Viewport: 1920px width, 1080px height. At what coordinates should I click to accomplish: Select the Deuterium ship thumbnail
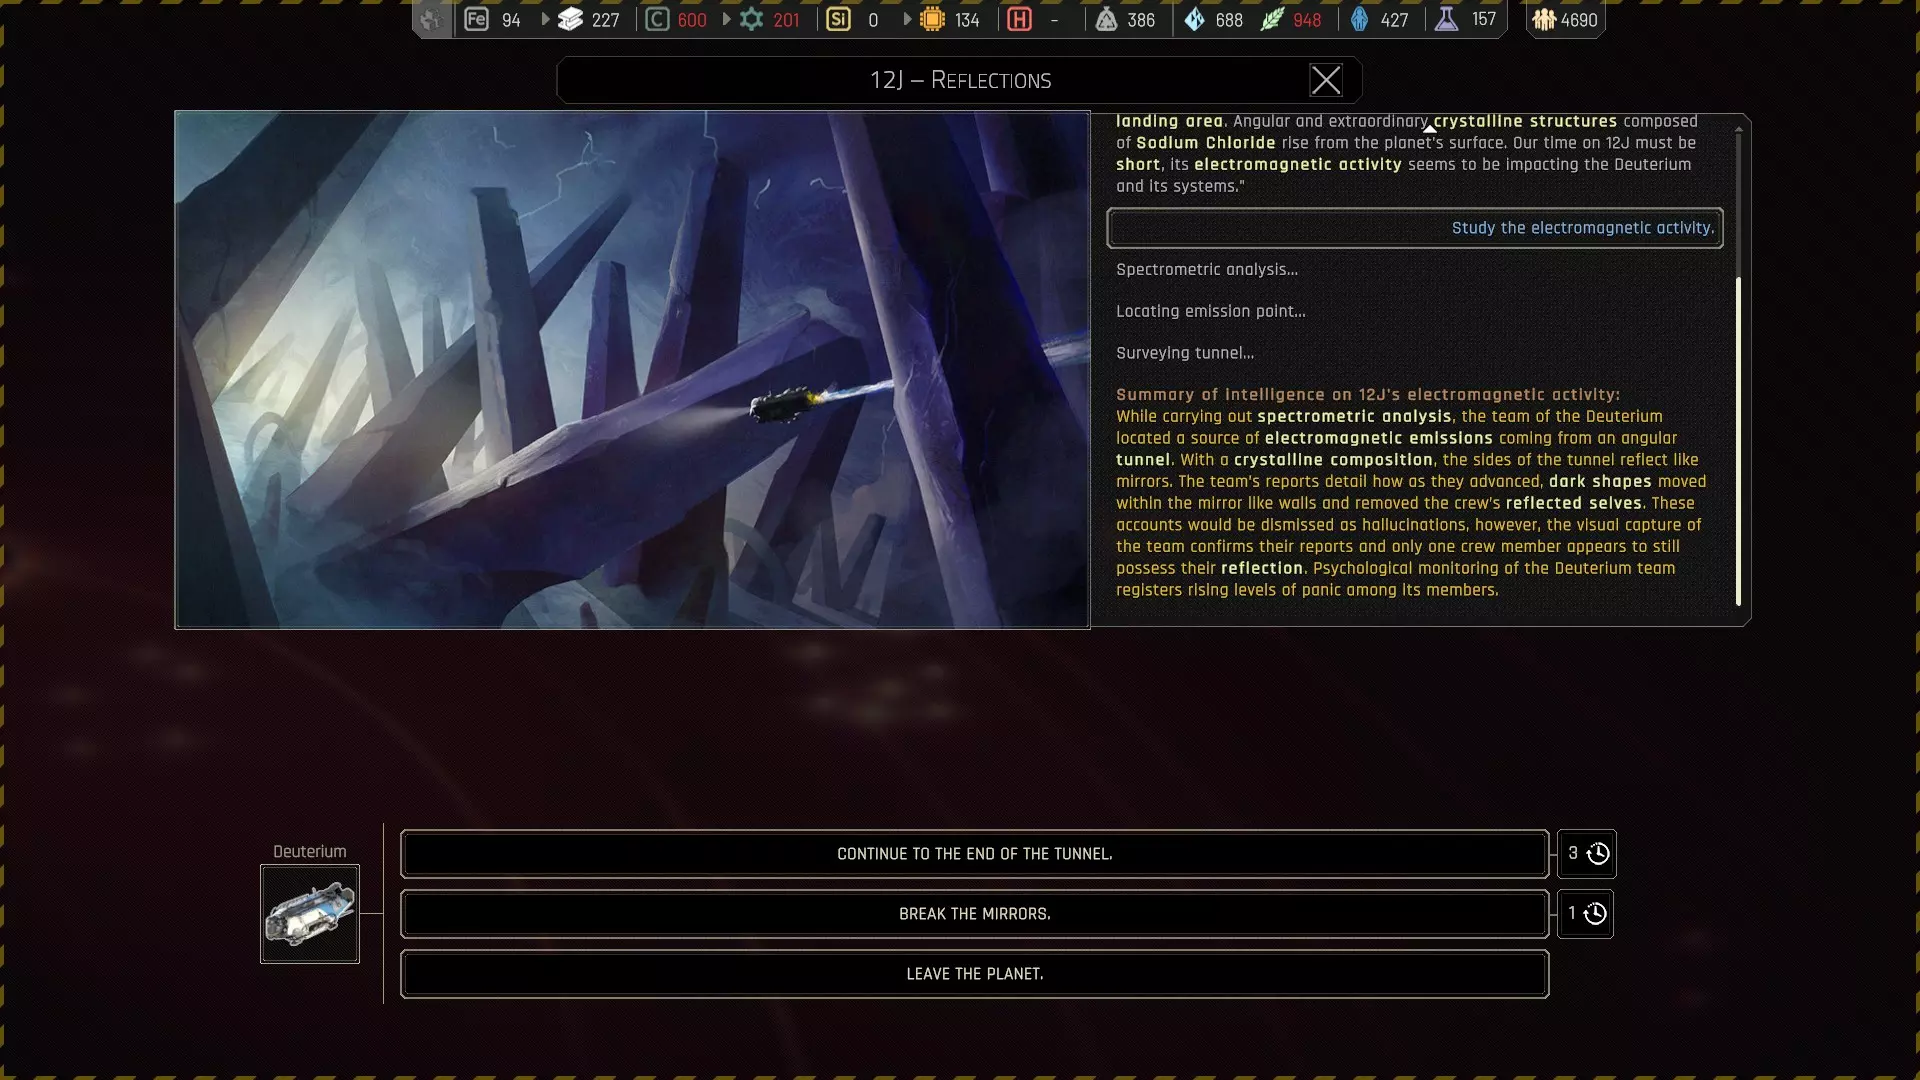[310, 914]
